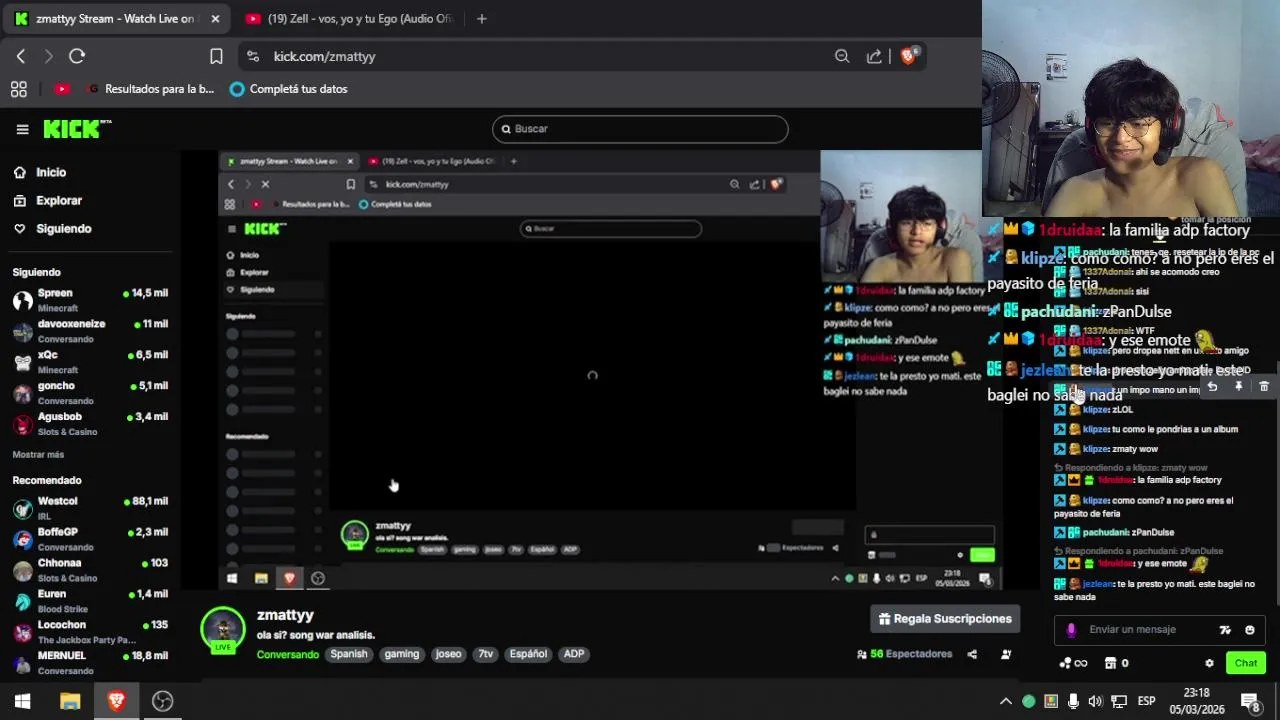This screenshot has width=1280, height=720.
Task: Bookmark this page with bookmark icon
Action: (x=216, y=56)
